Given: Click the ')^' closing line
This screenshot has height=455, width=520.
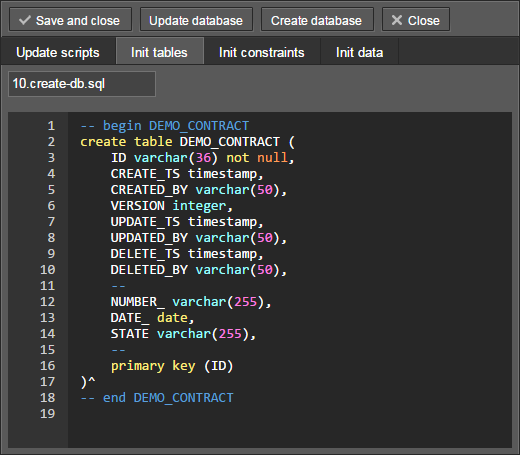Looking at the screenshot, I should pyautogui.click(x=88, y=382).
